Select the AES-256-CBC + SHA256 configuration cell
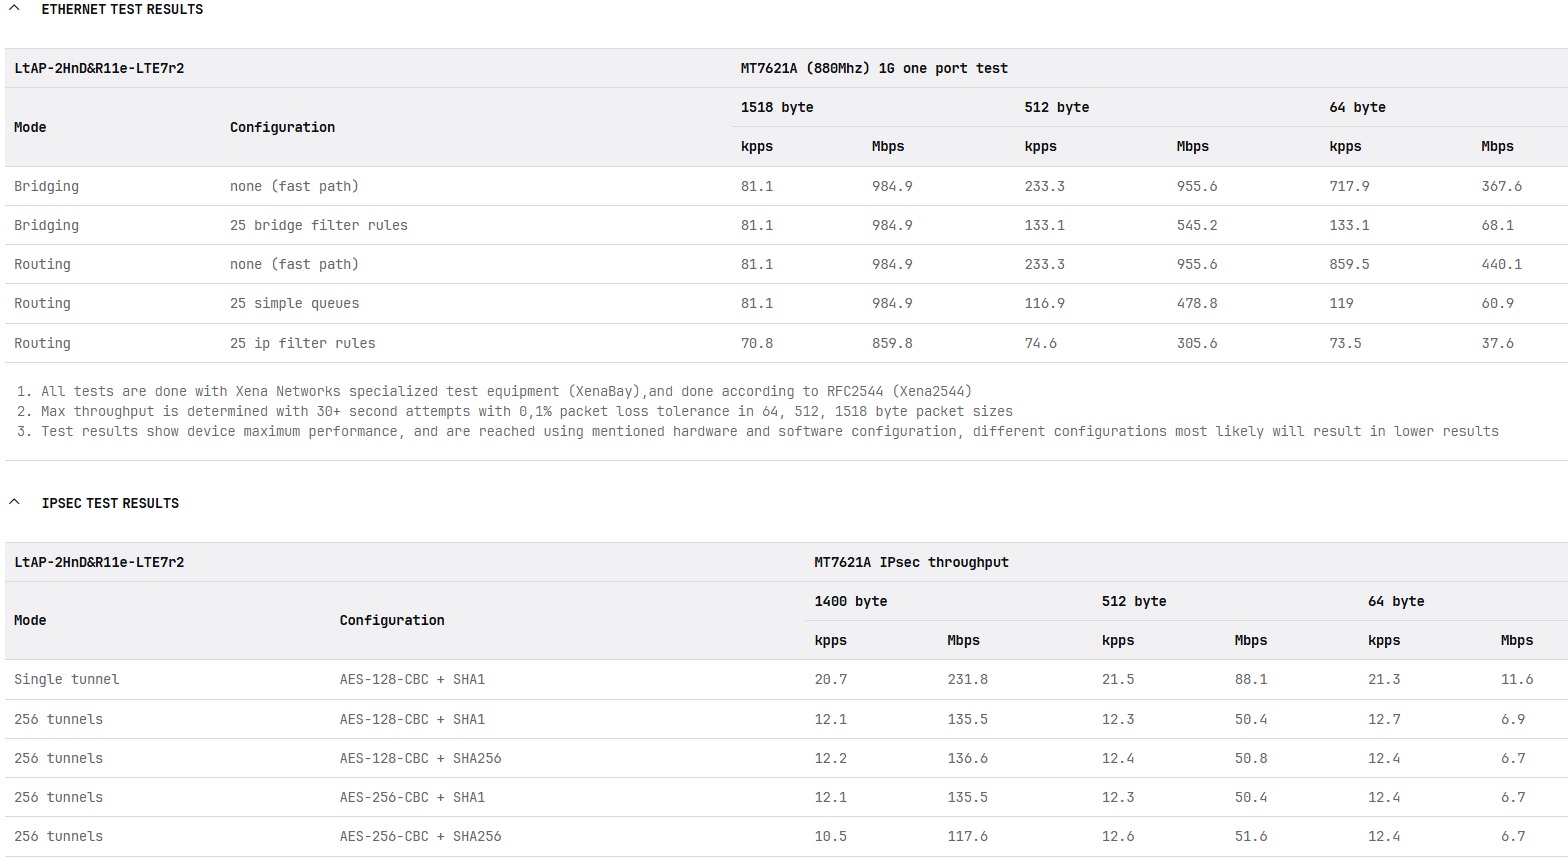Image resolution: width=1568 pixels, height=859 pixels. coord(420,836)
